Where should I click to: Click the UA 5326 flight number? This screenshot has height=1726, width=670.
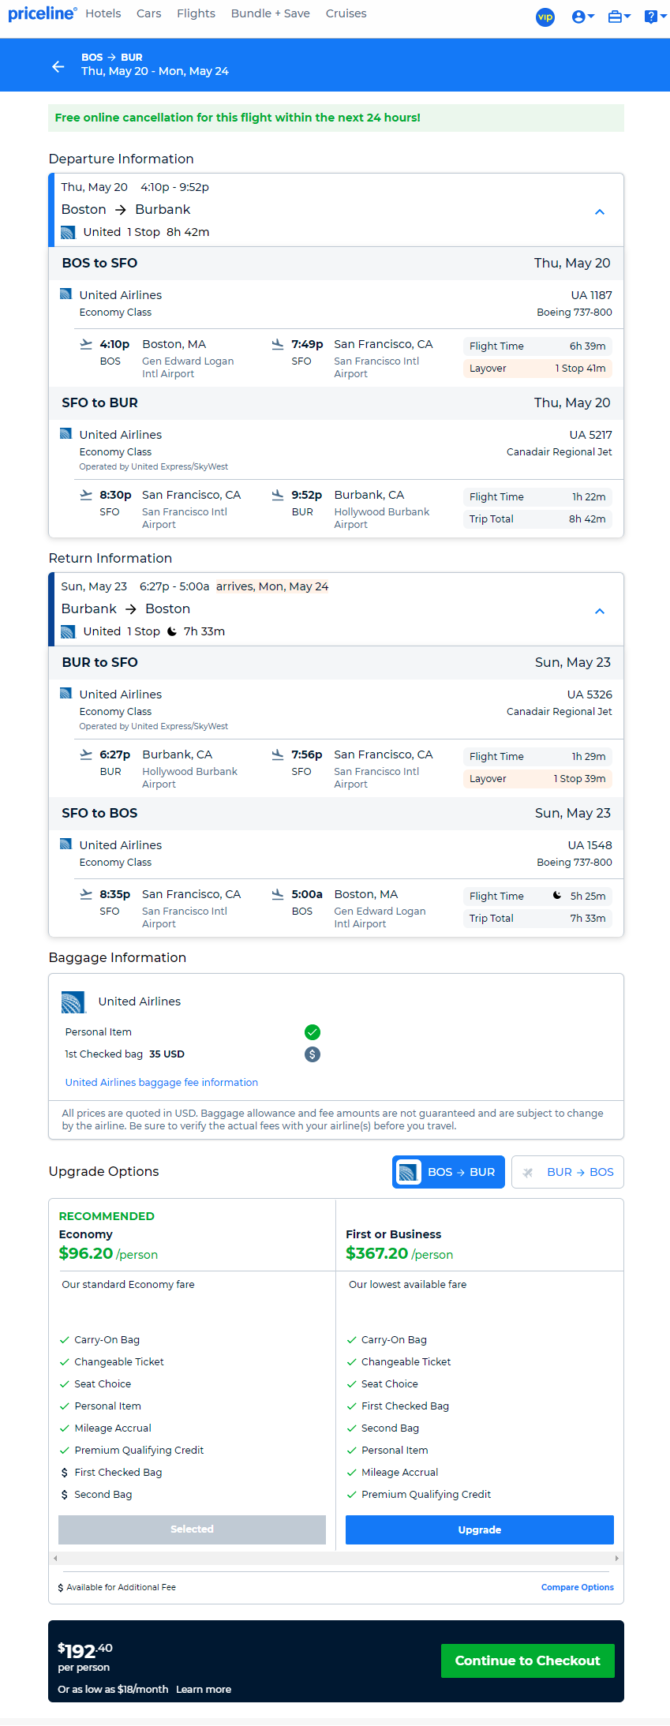(x=590, y=695)
